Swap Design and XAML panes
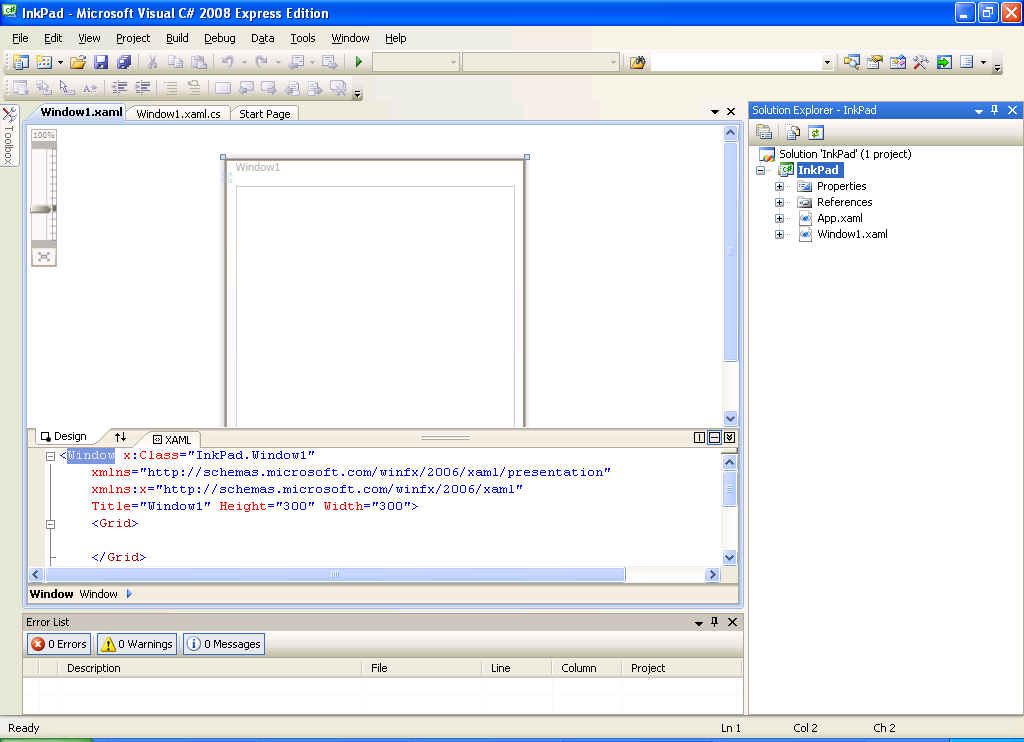This screenshot has width=1024, height=742. point(120,437)
